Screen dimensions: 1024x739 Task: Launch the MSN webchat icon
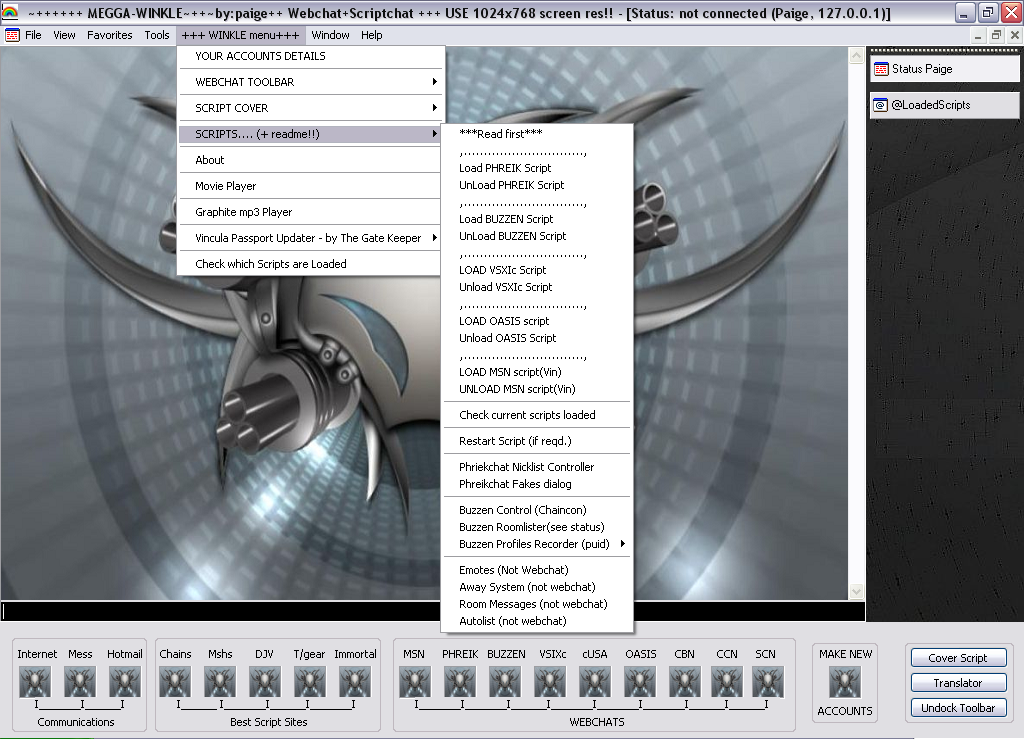click(415, 682)
